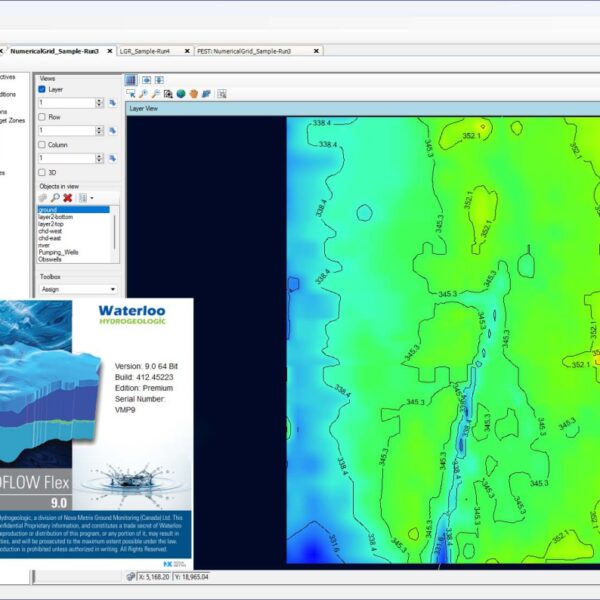Open the Assign dropdown in Toolbox

pos(78,289)
